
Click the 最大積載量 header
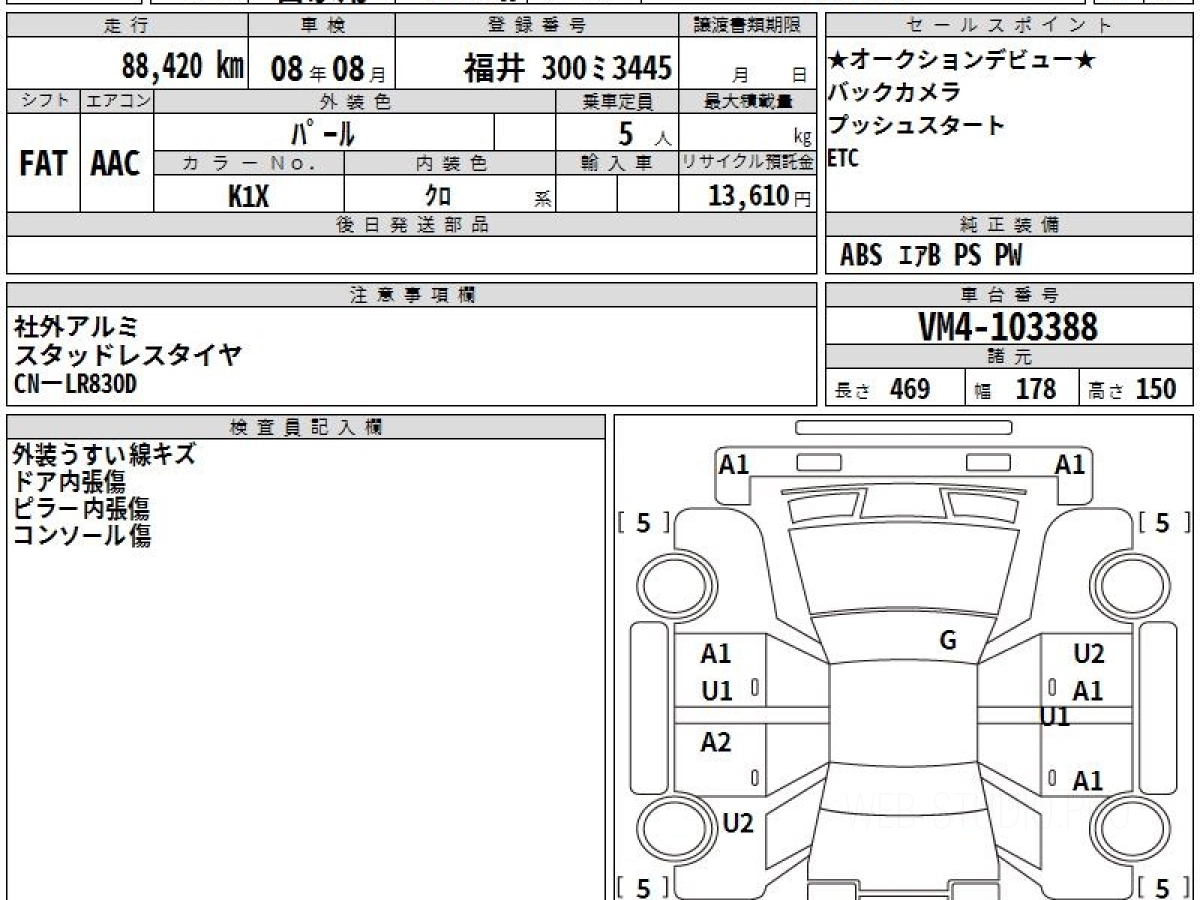click(x=748, y=101)
